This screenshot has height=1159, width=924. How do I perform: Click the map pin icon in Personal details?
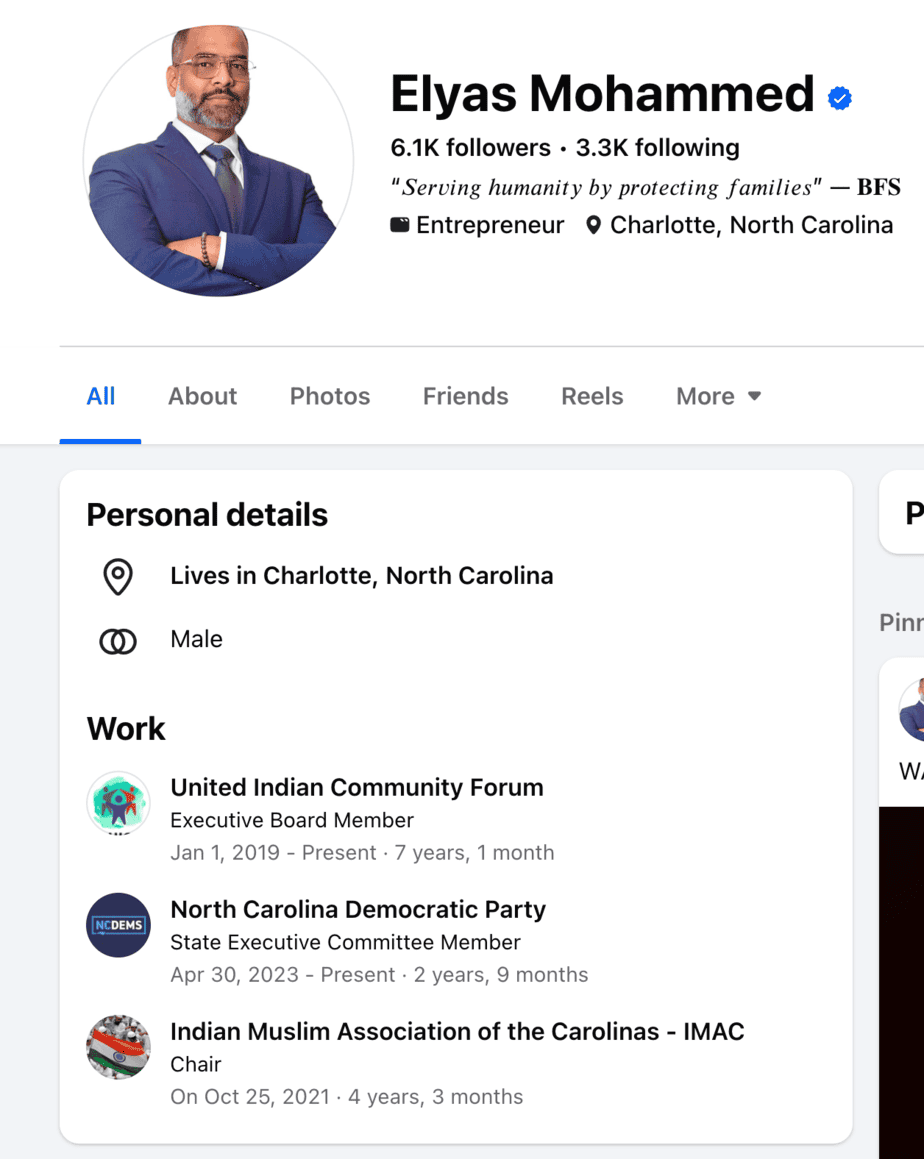(x=118, y=577)
